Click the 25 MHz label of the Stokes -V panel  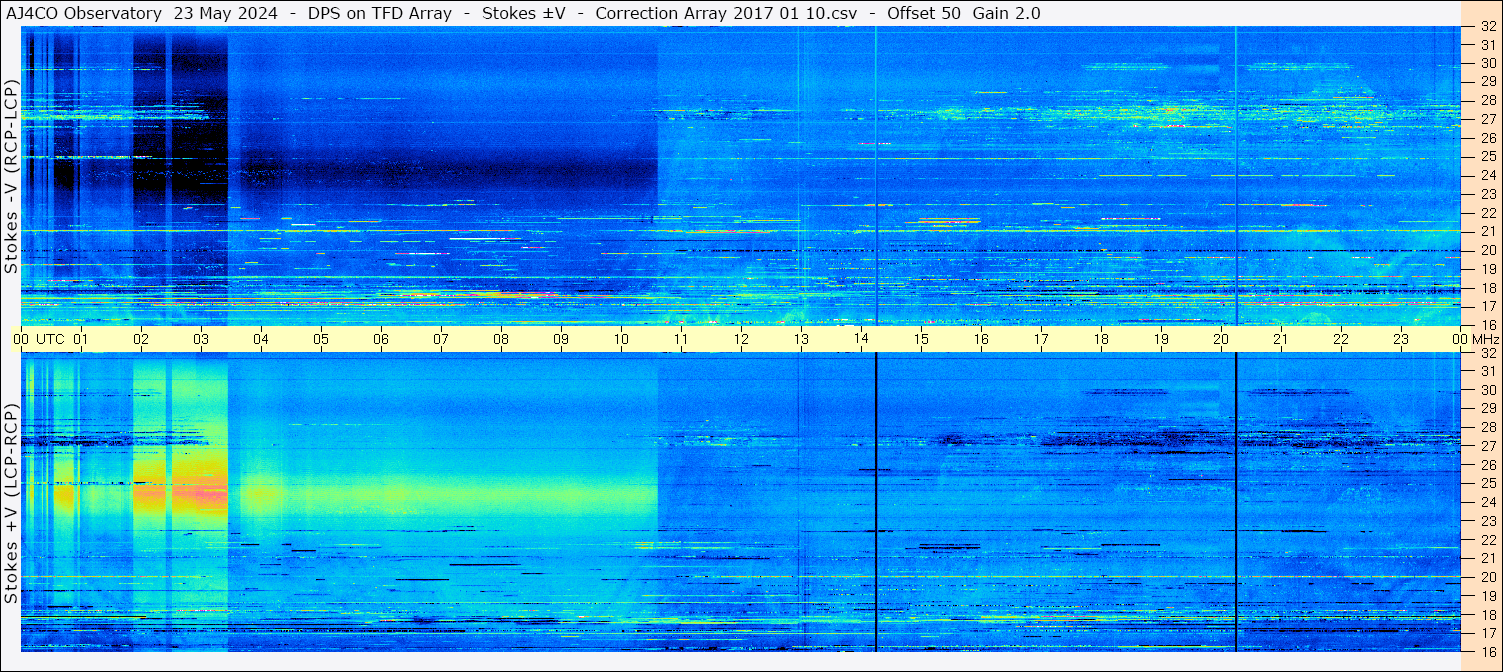point(1487,156)
